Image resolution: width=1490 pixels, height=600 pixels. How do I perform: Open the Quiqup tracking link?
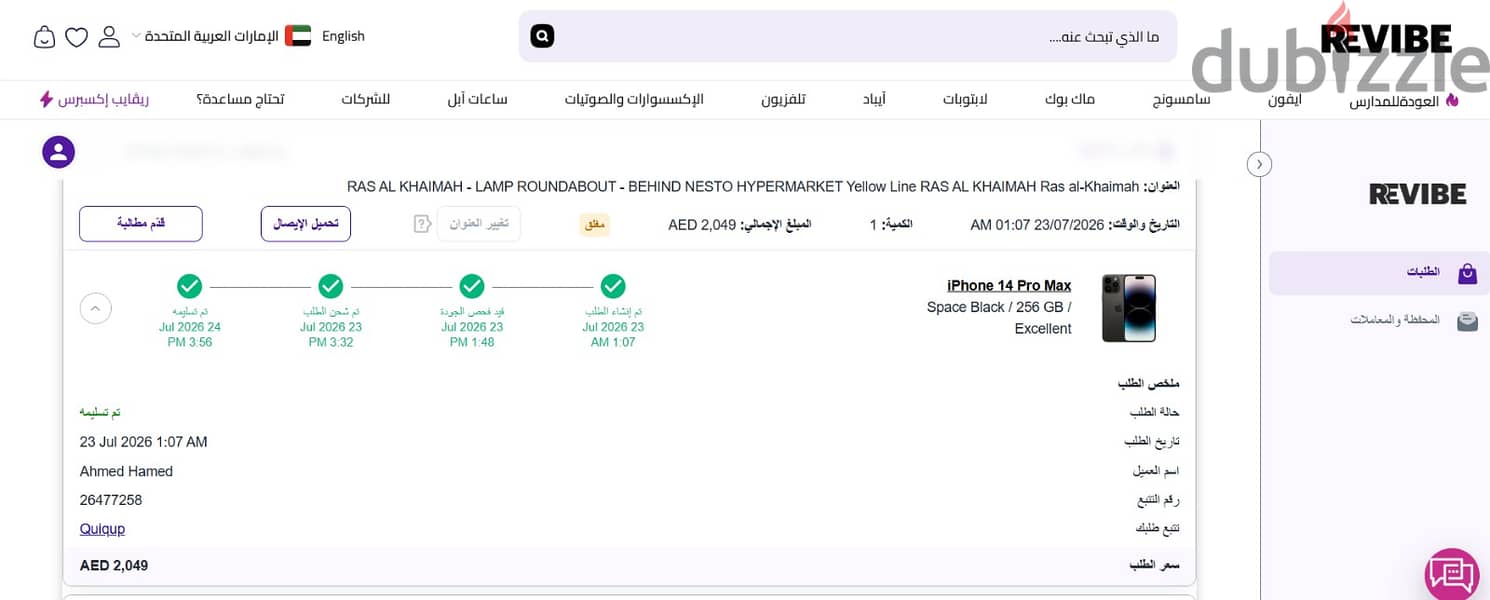point(102,529)
